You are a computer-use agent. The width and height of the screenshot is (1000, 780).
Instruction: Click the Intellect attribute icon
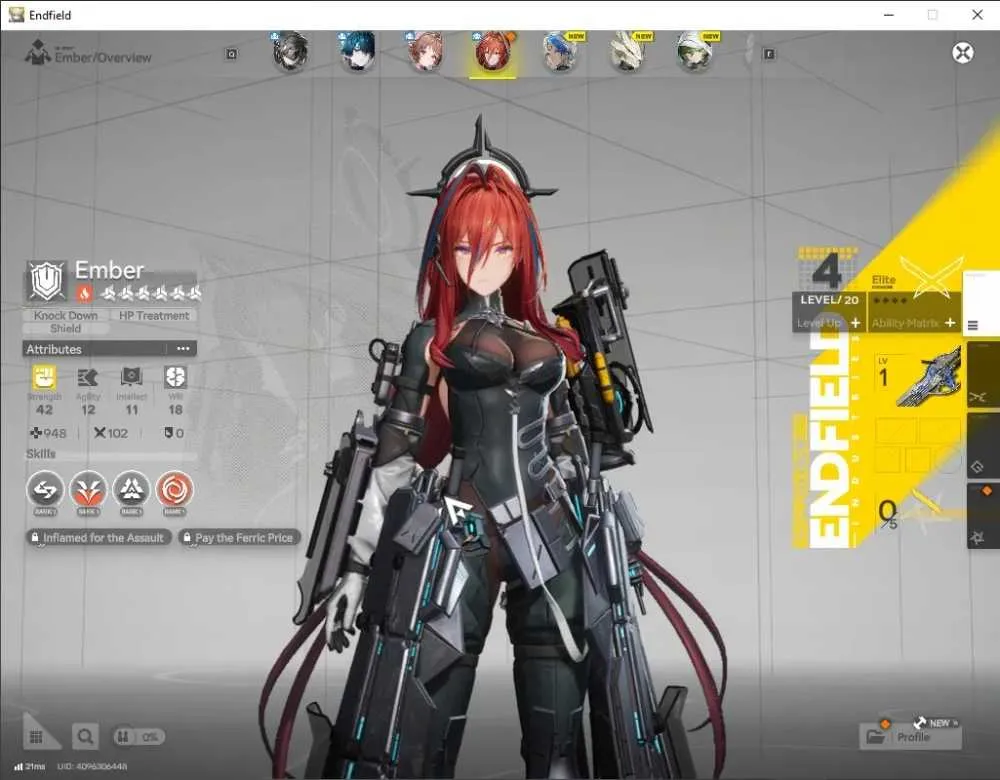click(x=131, y=378)
